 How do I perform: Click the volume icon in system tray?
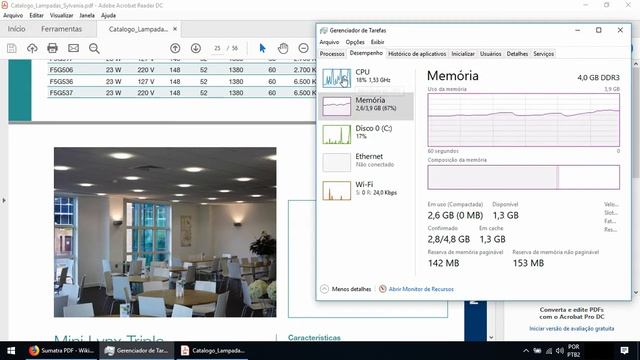click(x=560, y=351)
